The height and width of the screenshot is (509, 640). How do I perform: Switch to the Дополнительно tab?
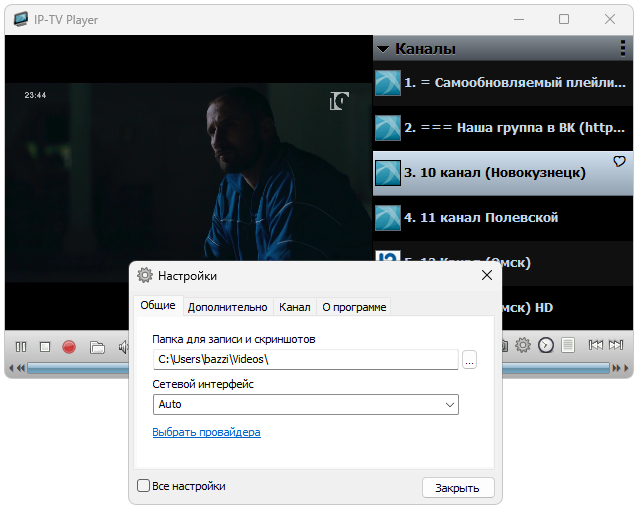227,307
